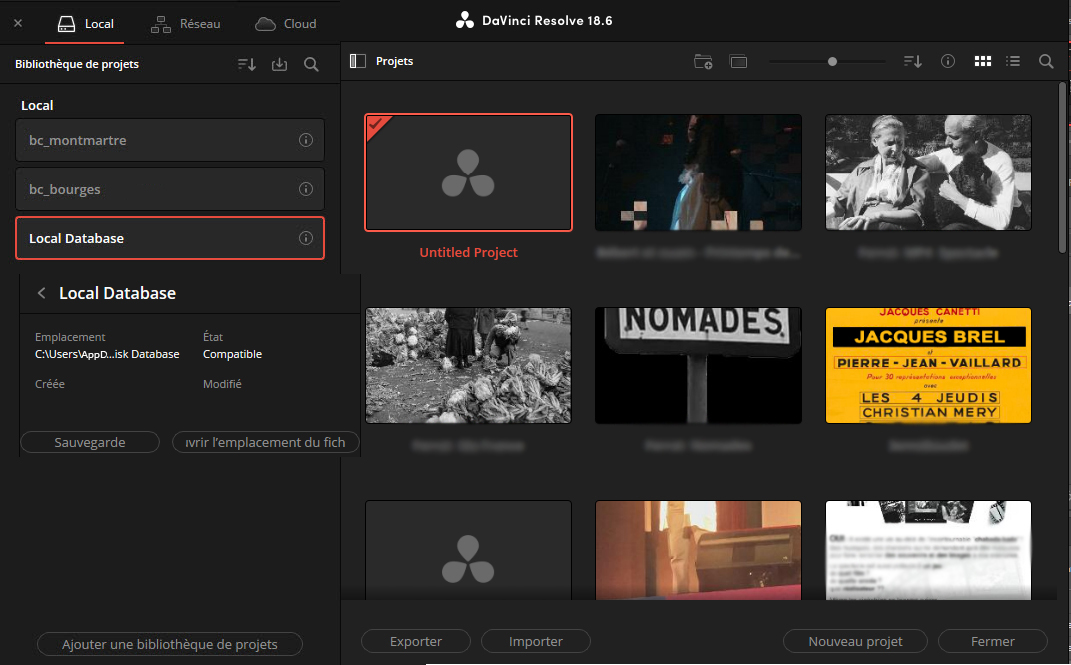The height and width of the screenshot is (665, 1071).
Task: Switch to the Cloud tab
Action: point(286,24)
